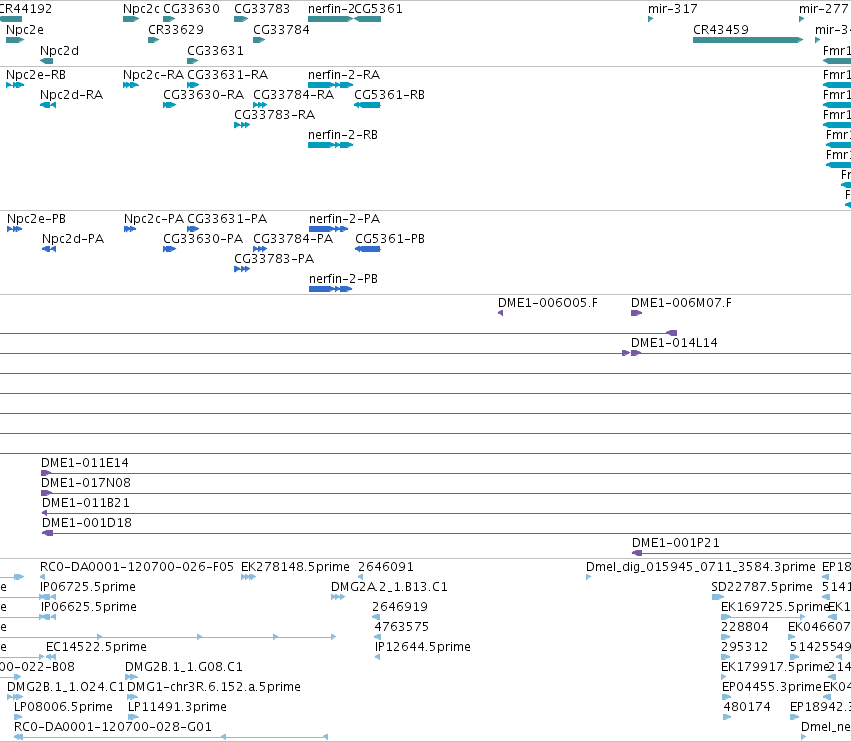Select the nerfin-2-RB transcript
Viewport: 851px width, 742px height.
pos(331,145)
